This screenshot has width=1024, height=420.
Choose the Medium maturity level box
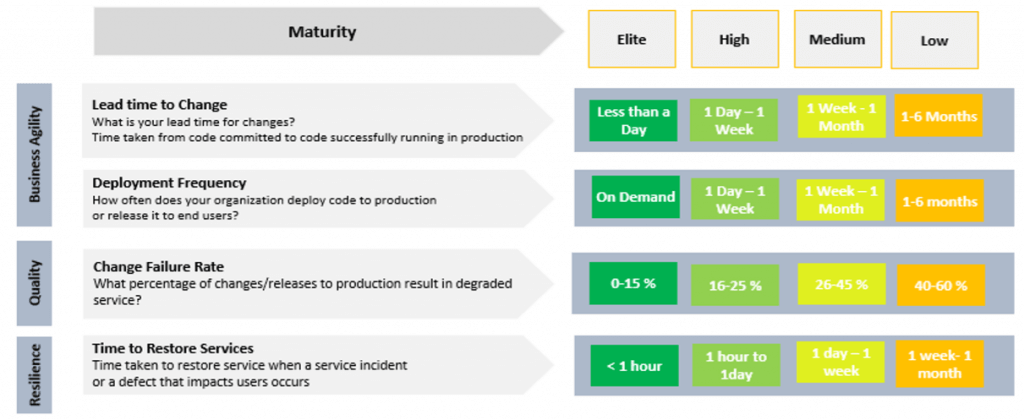pos(837,40)
